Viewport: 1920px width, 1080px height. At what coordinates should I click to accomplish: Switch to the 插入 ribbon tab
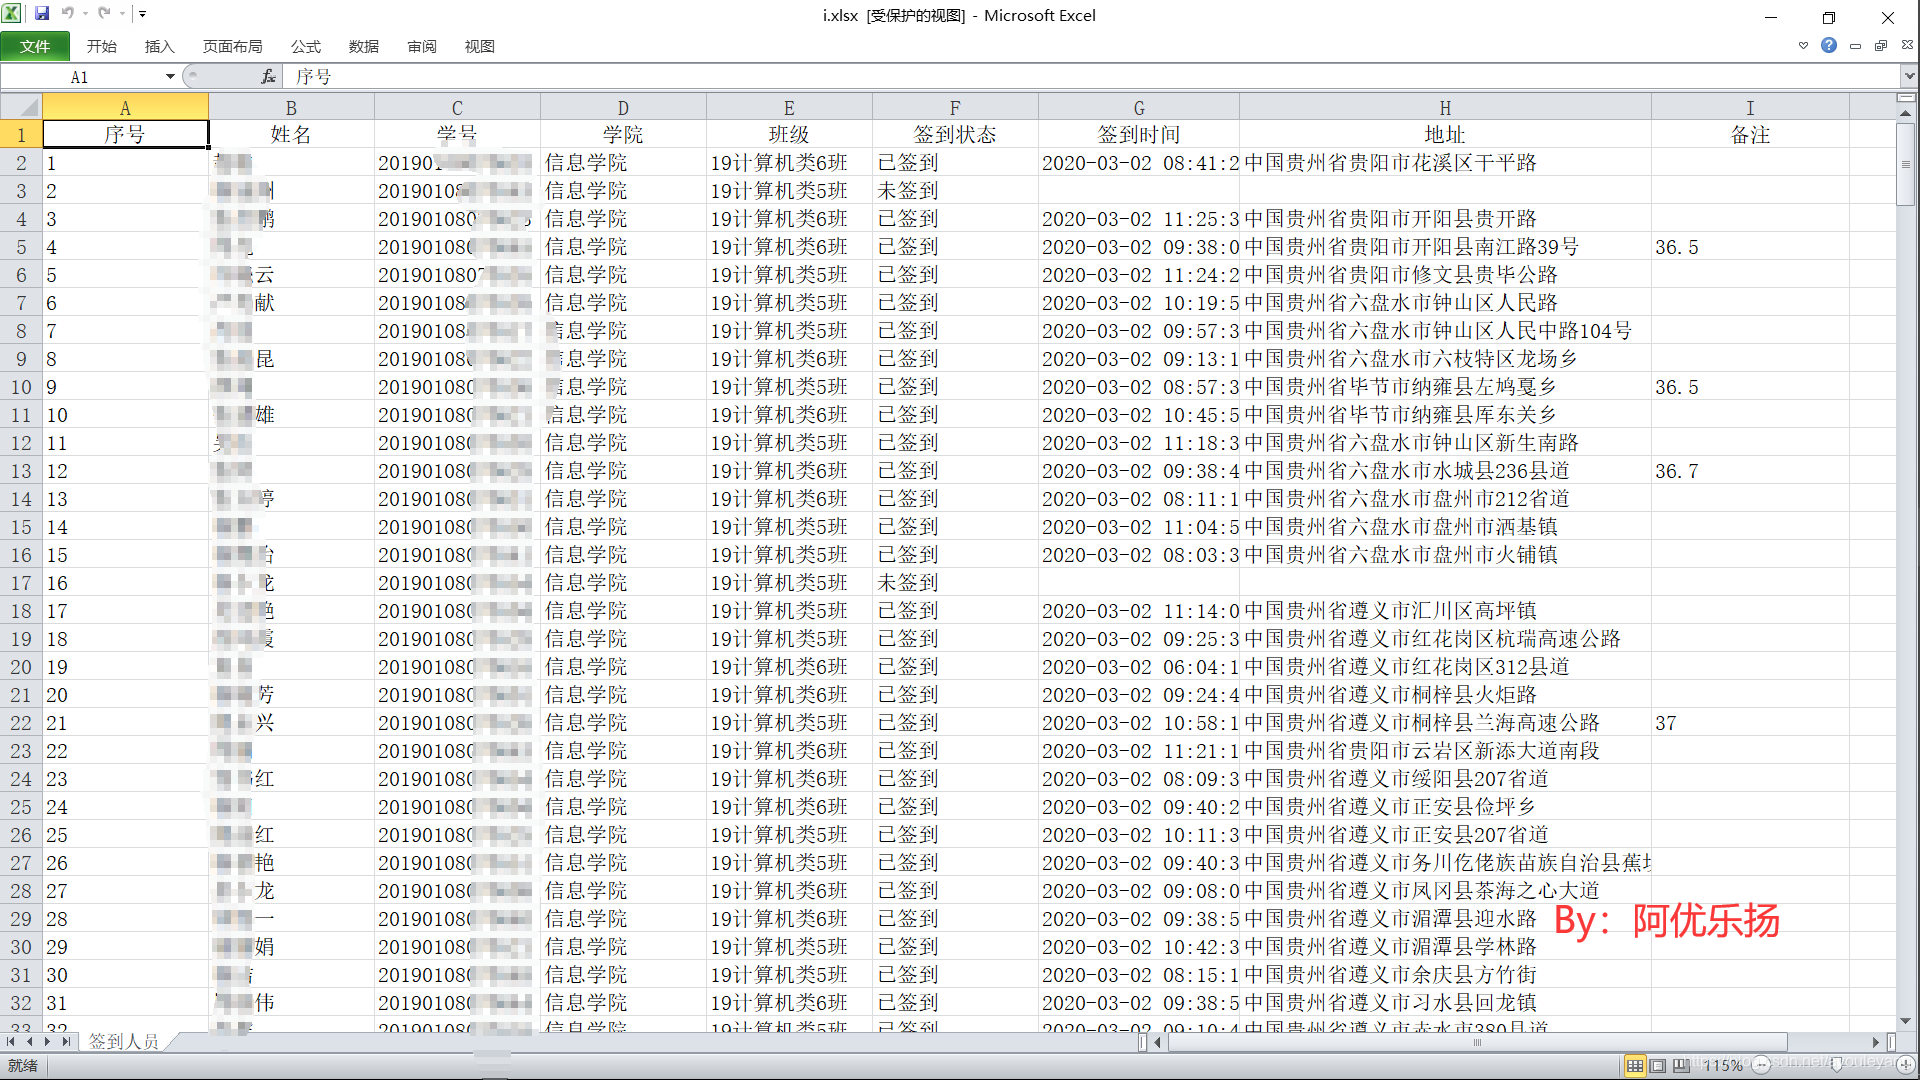pyautogui.click(x=160, y=46)
